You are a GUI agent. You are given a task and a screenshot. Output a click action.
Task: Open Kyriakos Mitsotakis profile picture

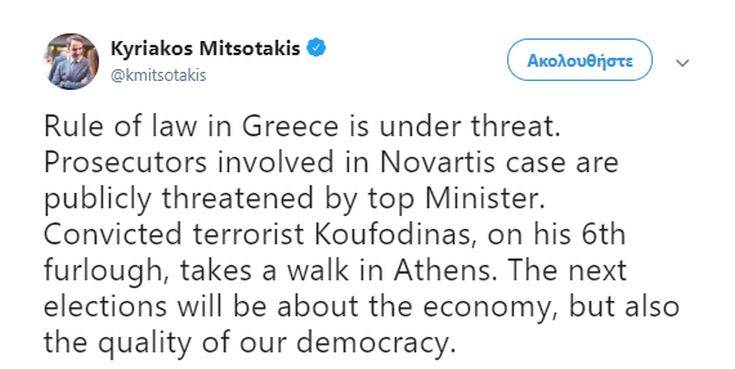click(x=72, y=61)
